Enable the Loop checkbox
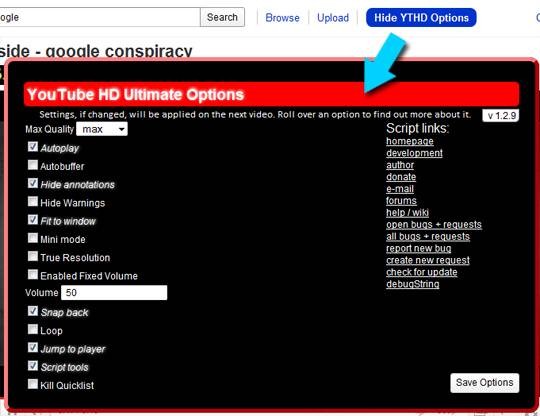Viewport: 540px width, 416px height. click(x=33, y=329)
